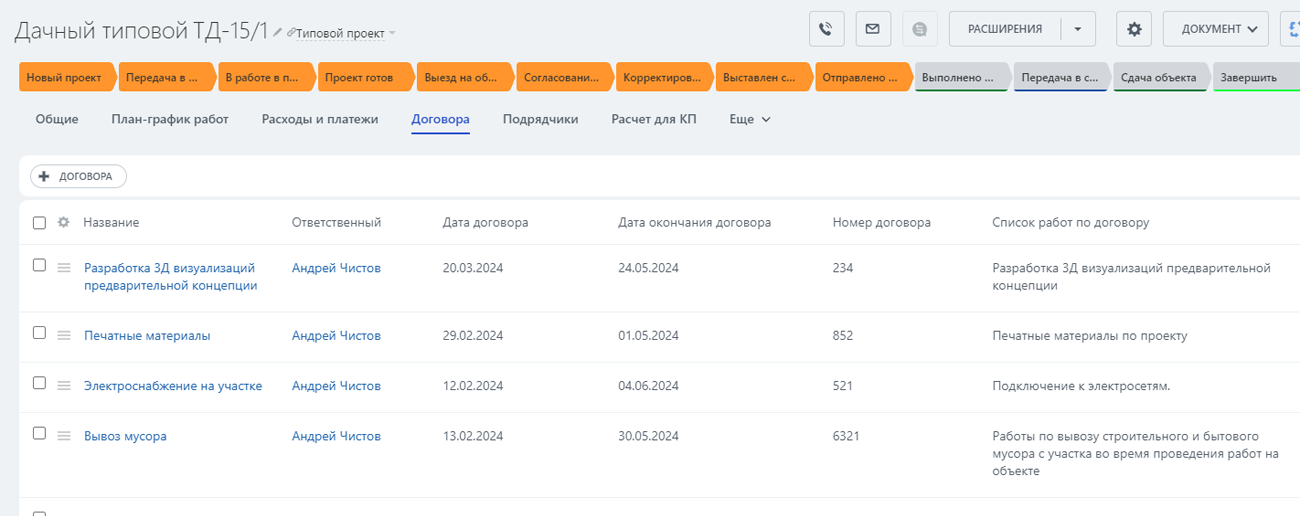
Task: Click the Завершить stage in progress bar
Action: 1249,77
